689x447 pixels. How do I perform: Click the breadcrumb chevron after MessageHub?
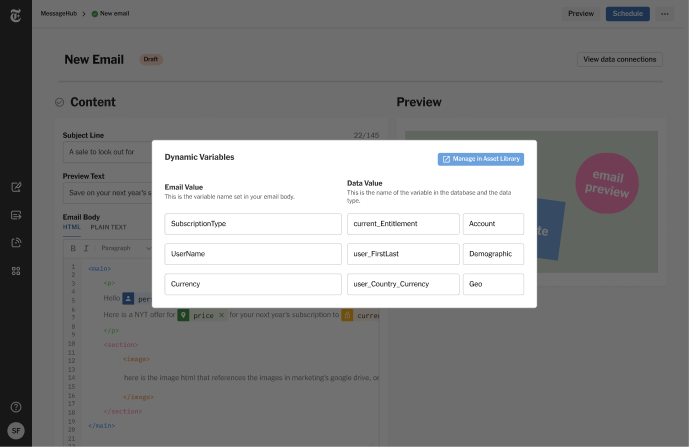[83, 14]
